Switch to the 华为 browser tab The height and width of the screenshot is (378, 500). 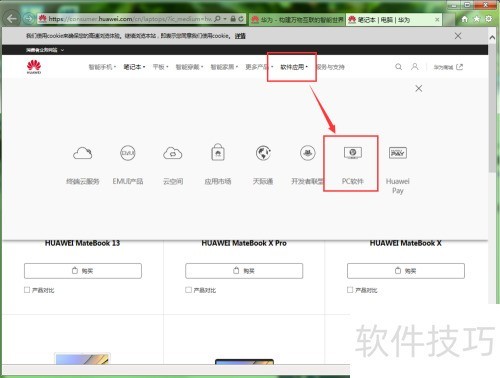point(297,20)
